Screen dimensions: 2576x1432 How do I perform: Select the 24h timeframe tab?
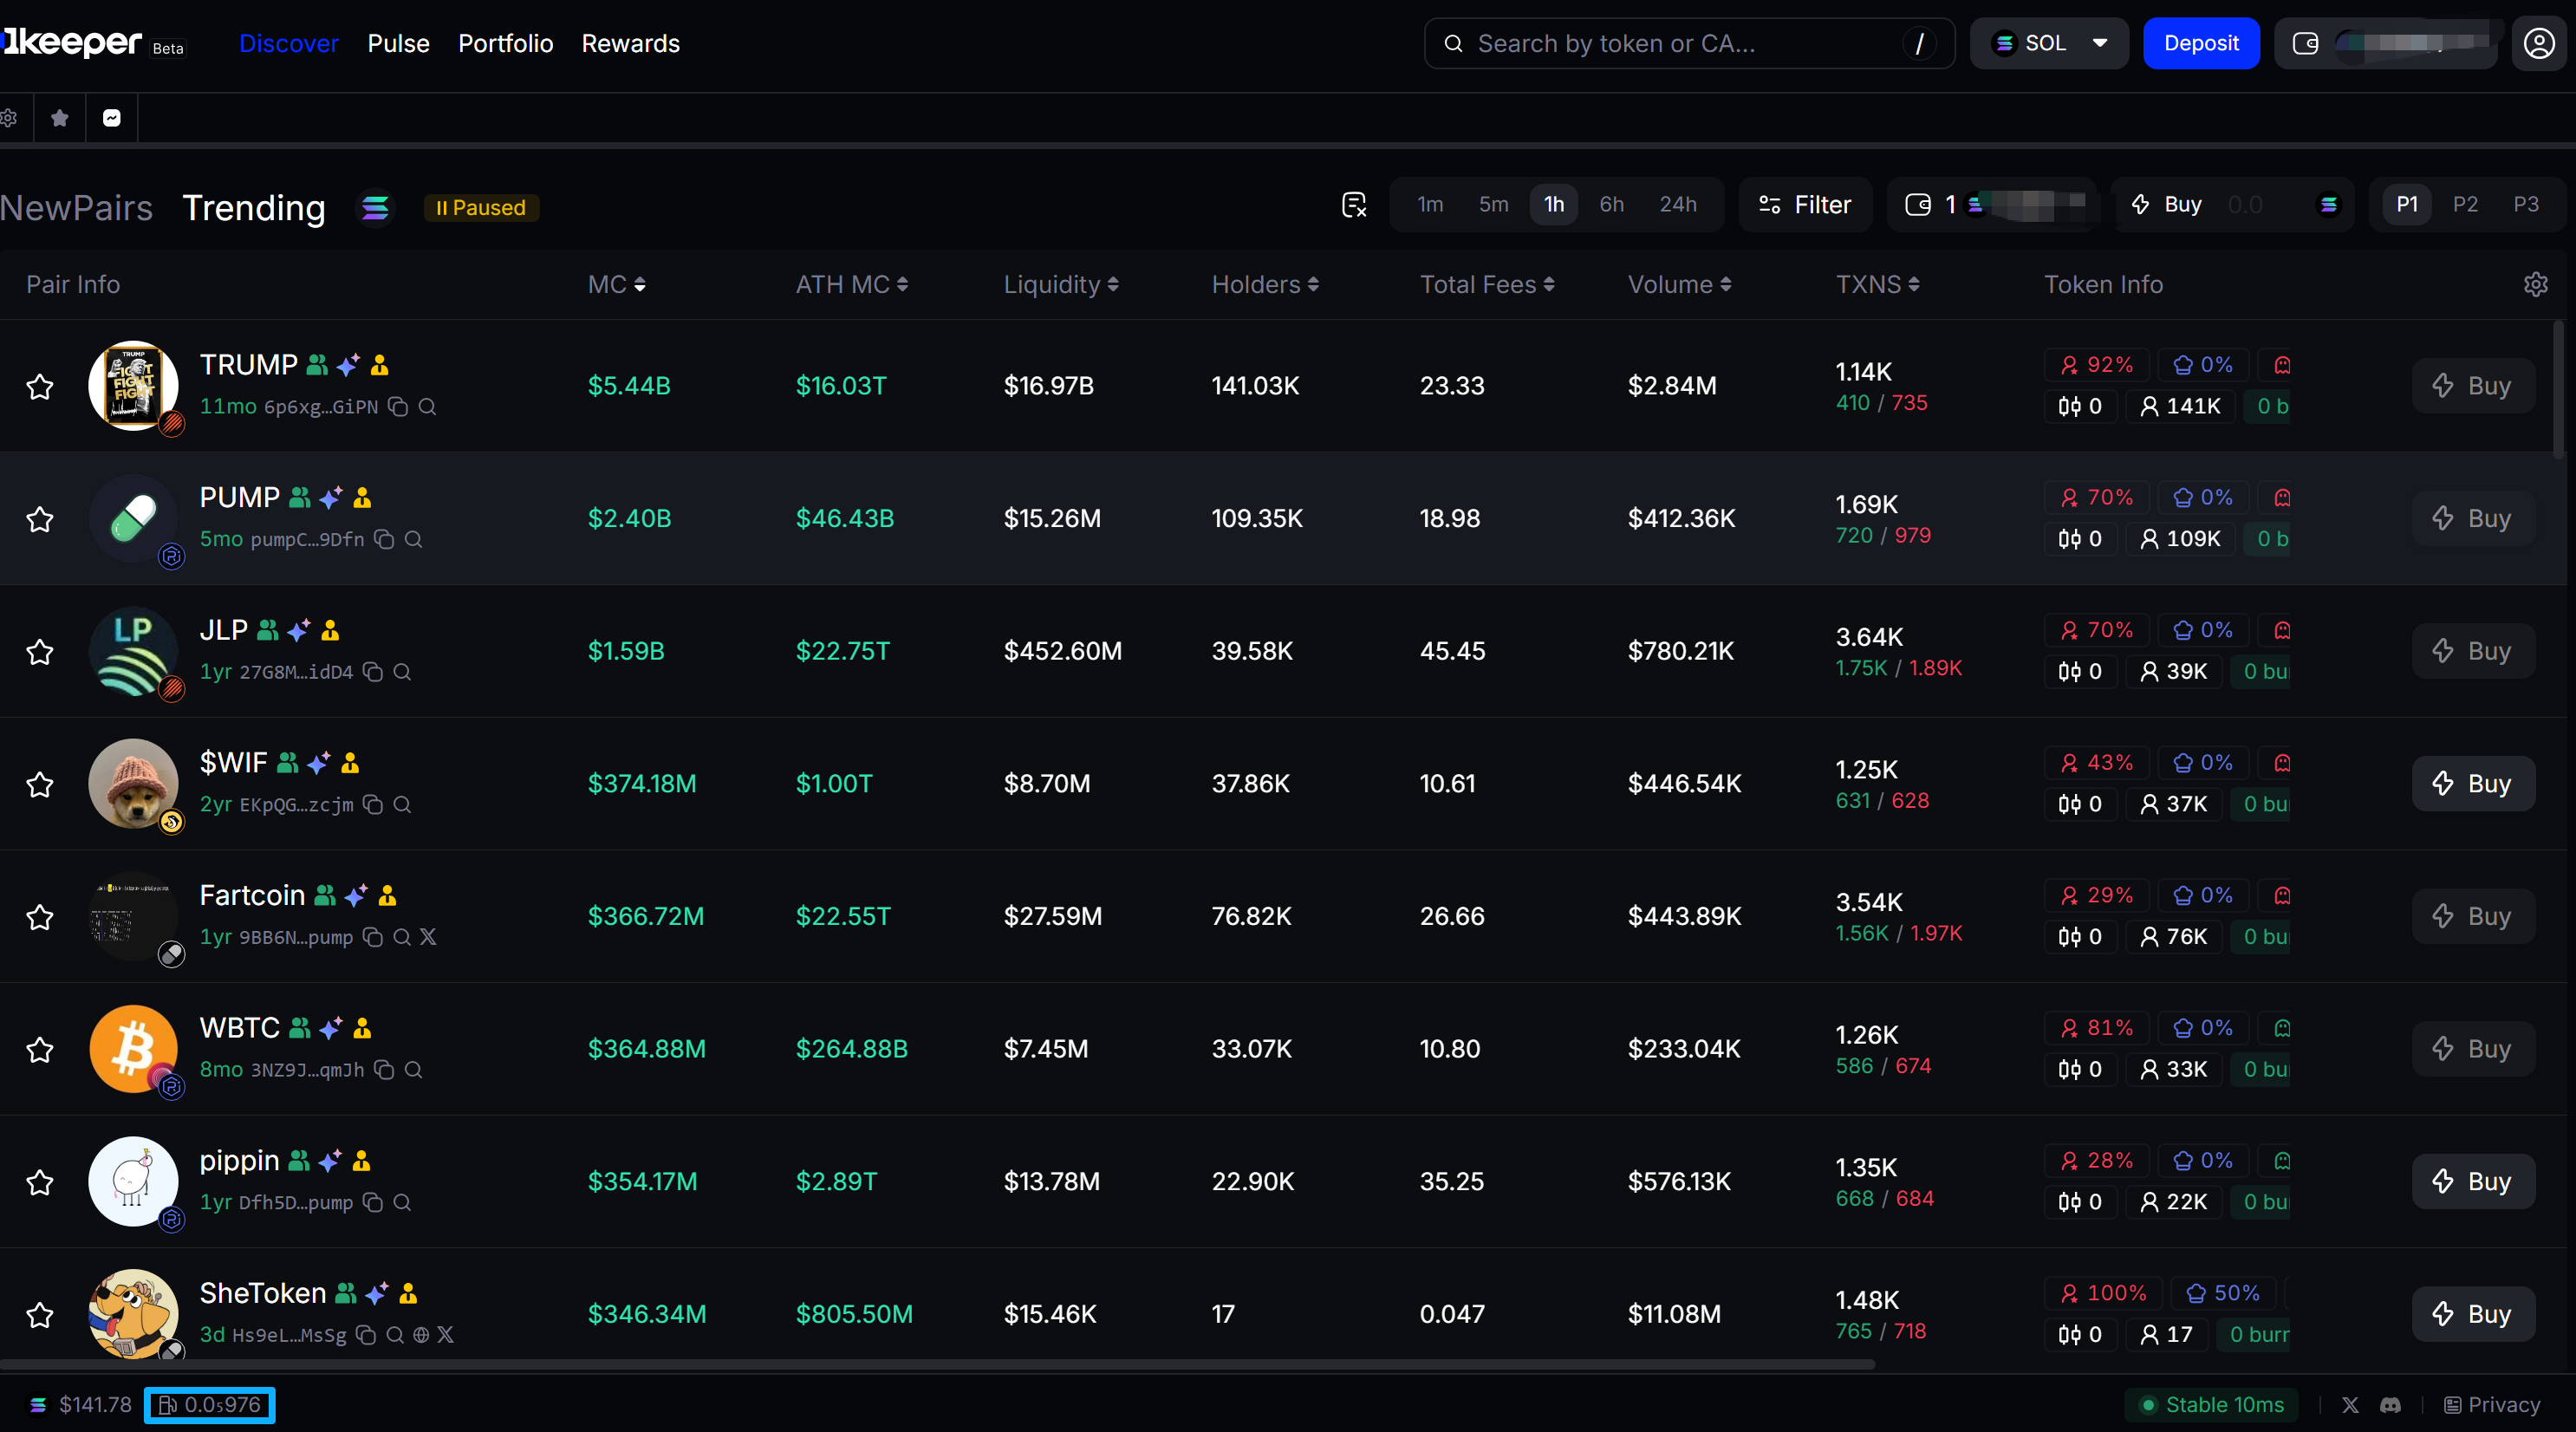click(x=1677, y=205)
